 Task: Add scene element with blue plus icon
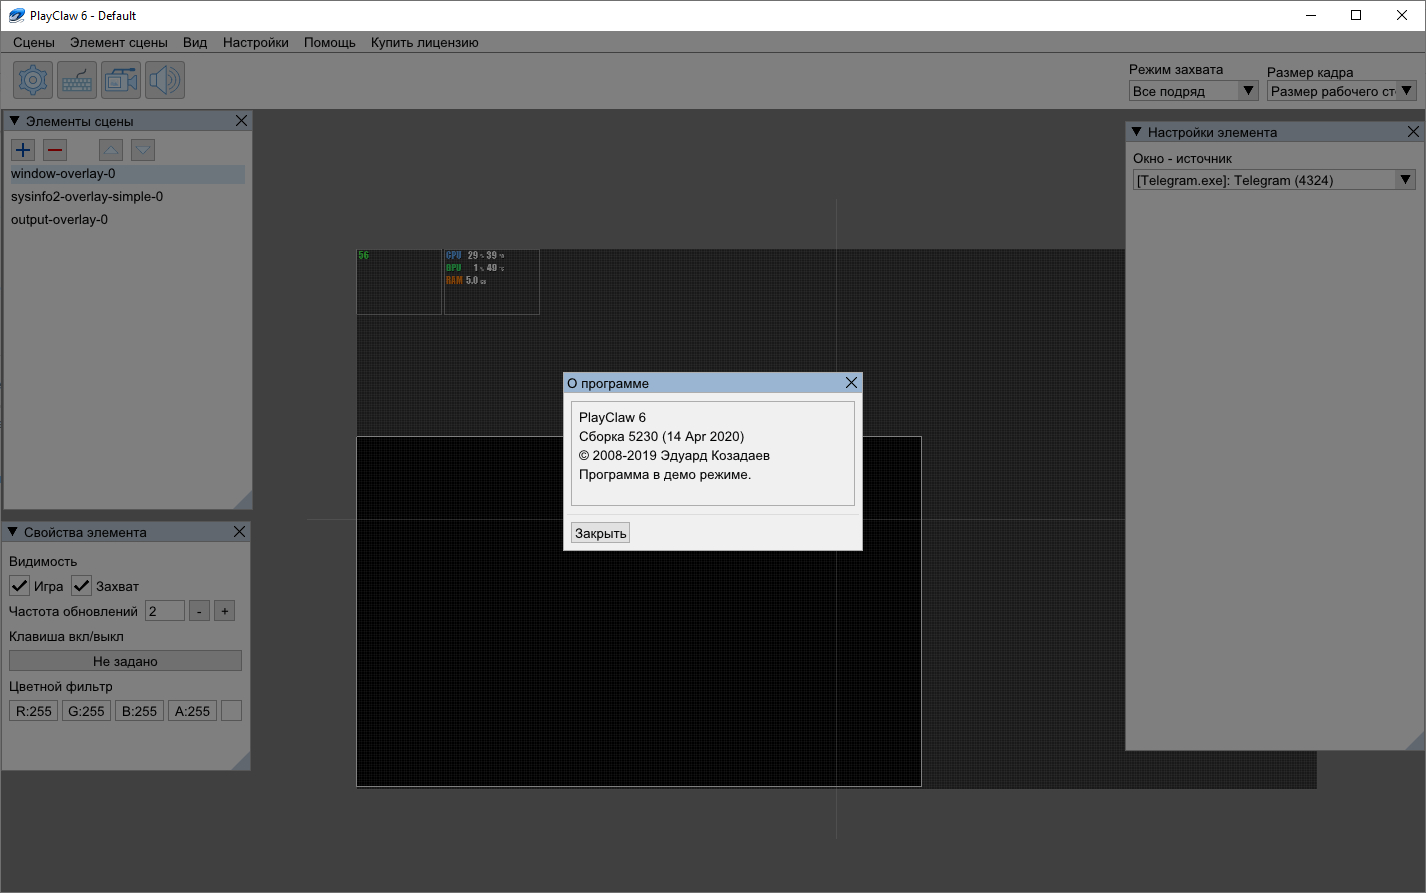point(23,150)
